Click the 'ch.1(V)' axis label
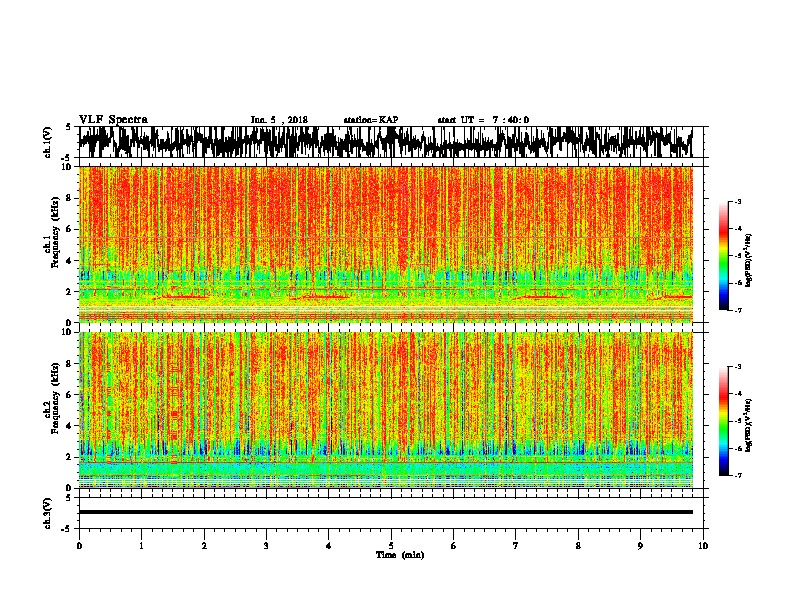This screenshot has height=612, width=792. [48, 142]
